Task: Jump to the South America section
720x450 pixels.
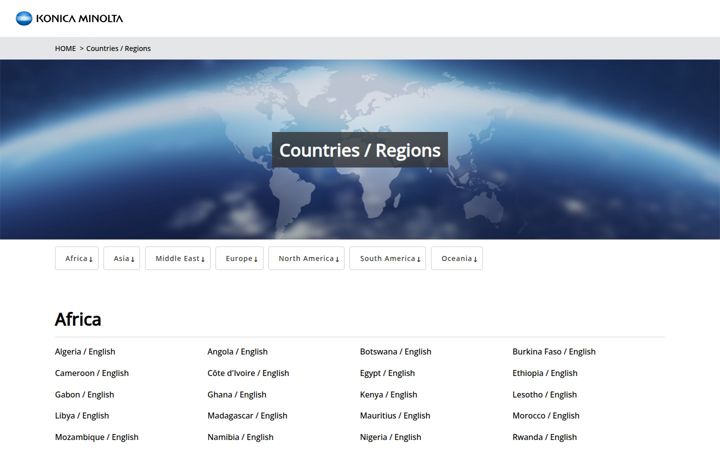Action: pyautogui.click(x=388, y=259)
